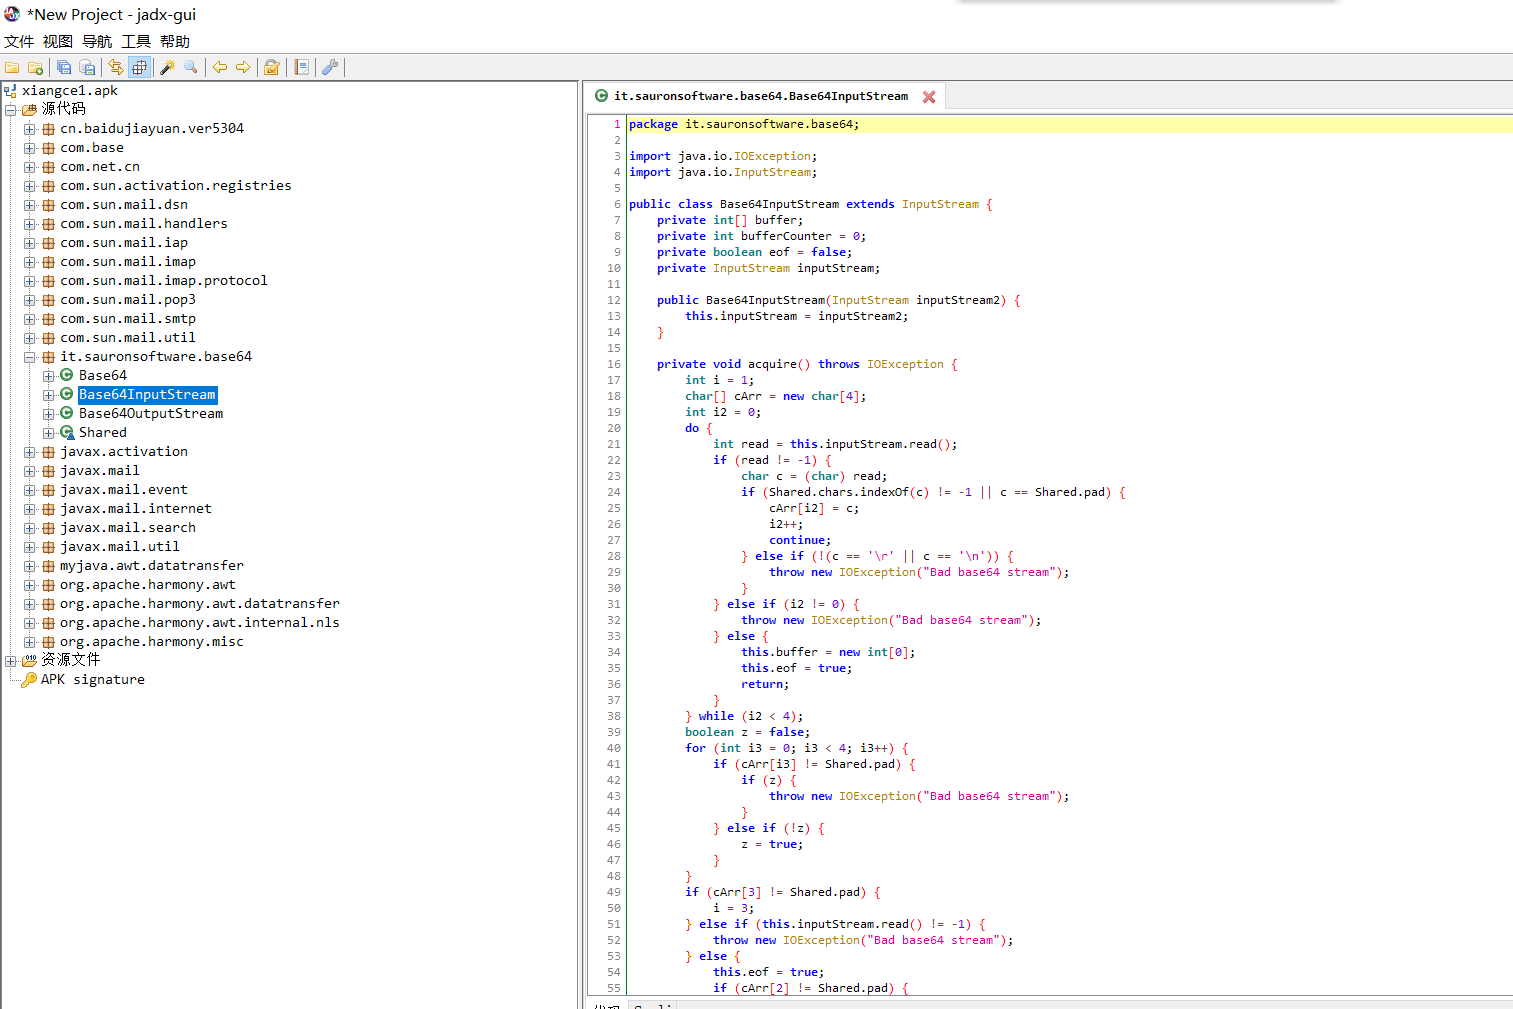The image size is (1513, 1009).
Task: Navigate back with the left arrow icon
Action: [220, 68]
